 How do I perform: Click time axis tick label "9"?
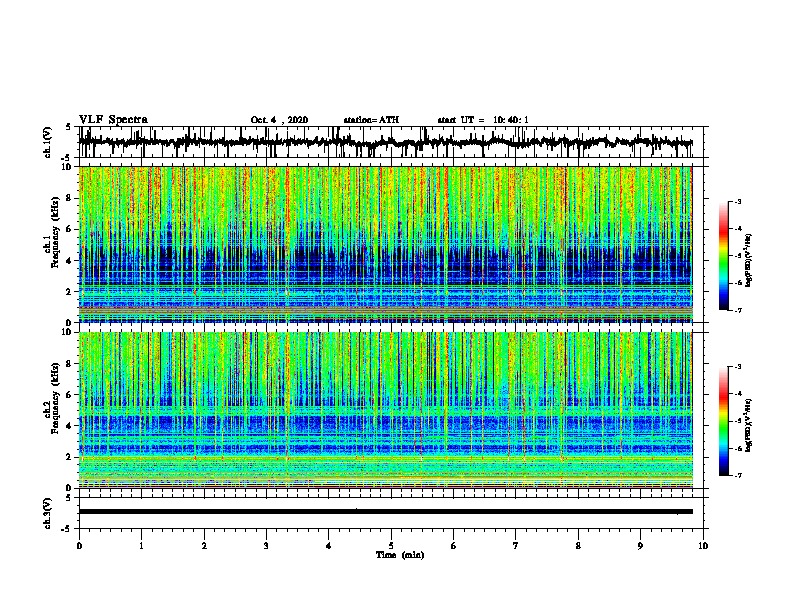640,546
